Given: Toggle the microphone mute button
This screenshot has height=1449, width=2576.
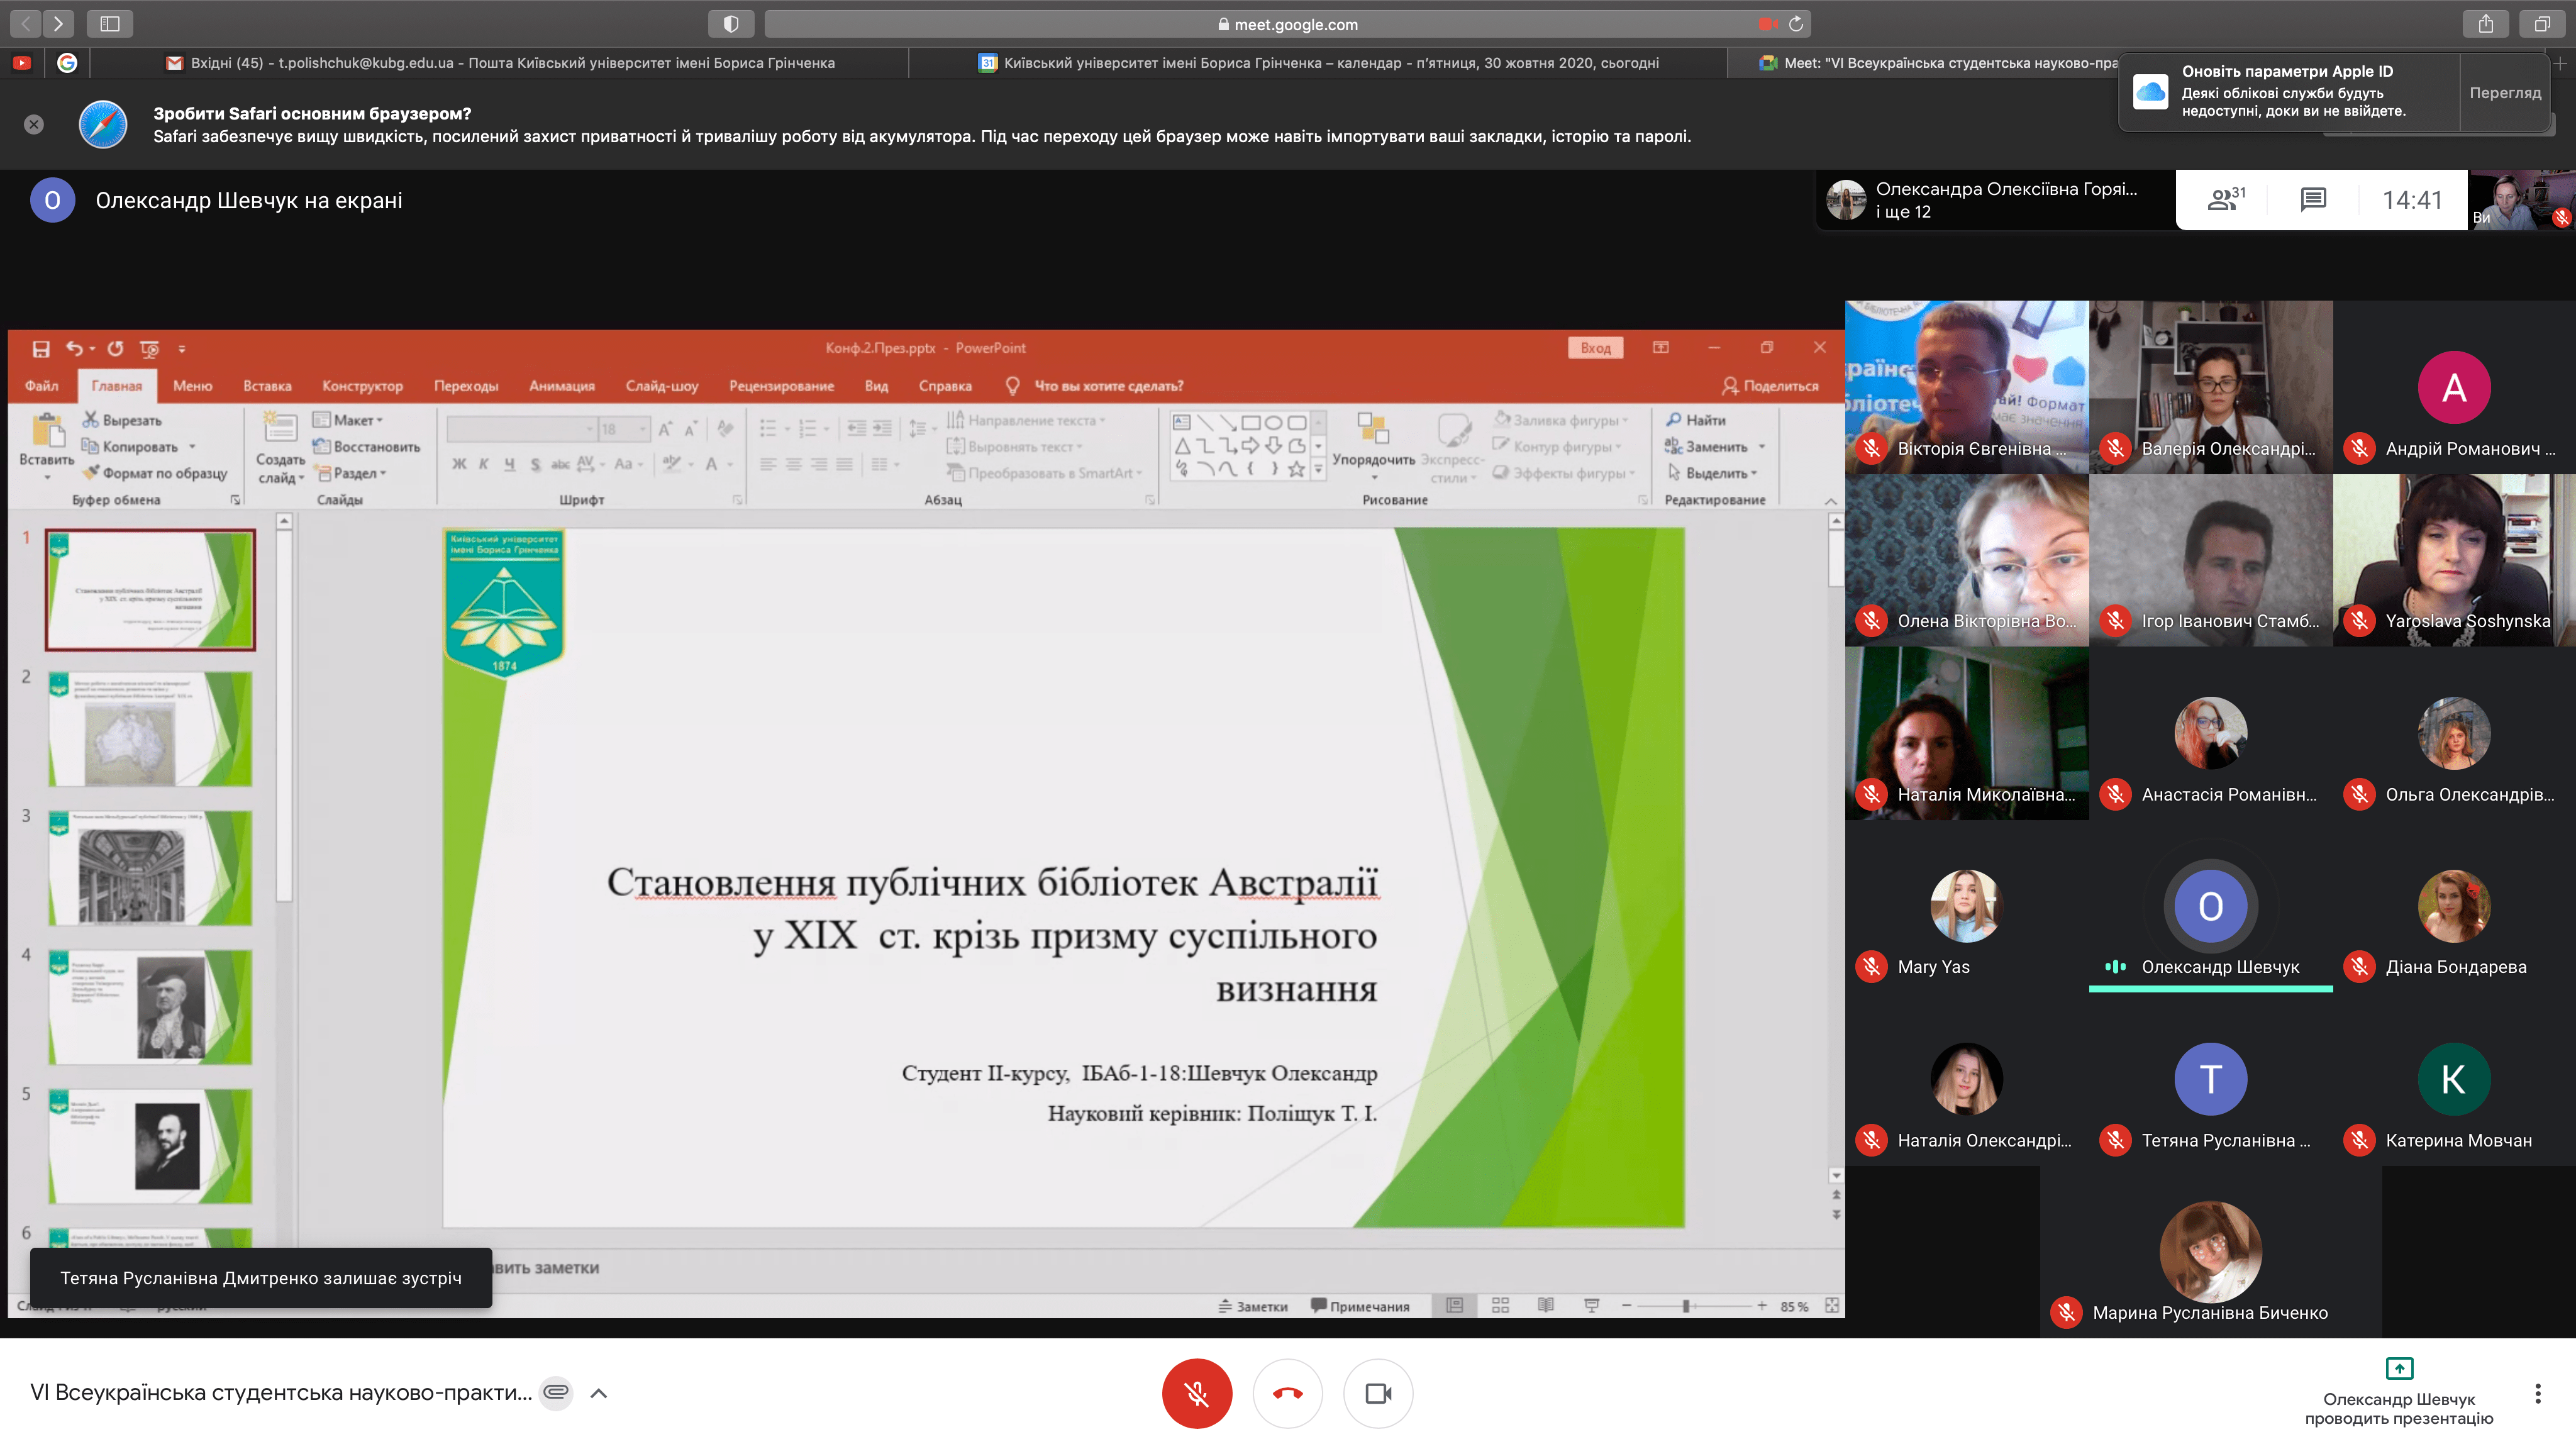Looking at the screenshot, I should 1196,1393.
